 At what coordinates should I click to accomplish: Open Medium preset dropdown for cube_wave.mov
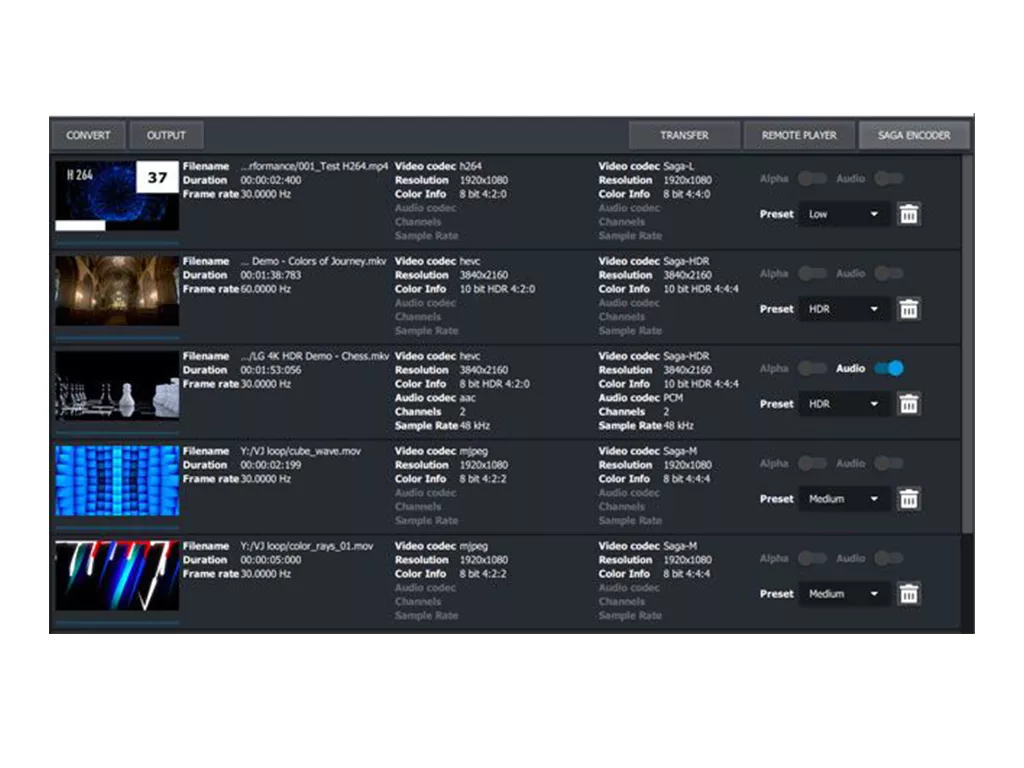click(x=843, y=499)
